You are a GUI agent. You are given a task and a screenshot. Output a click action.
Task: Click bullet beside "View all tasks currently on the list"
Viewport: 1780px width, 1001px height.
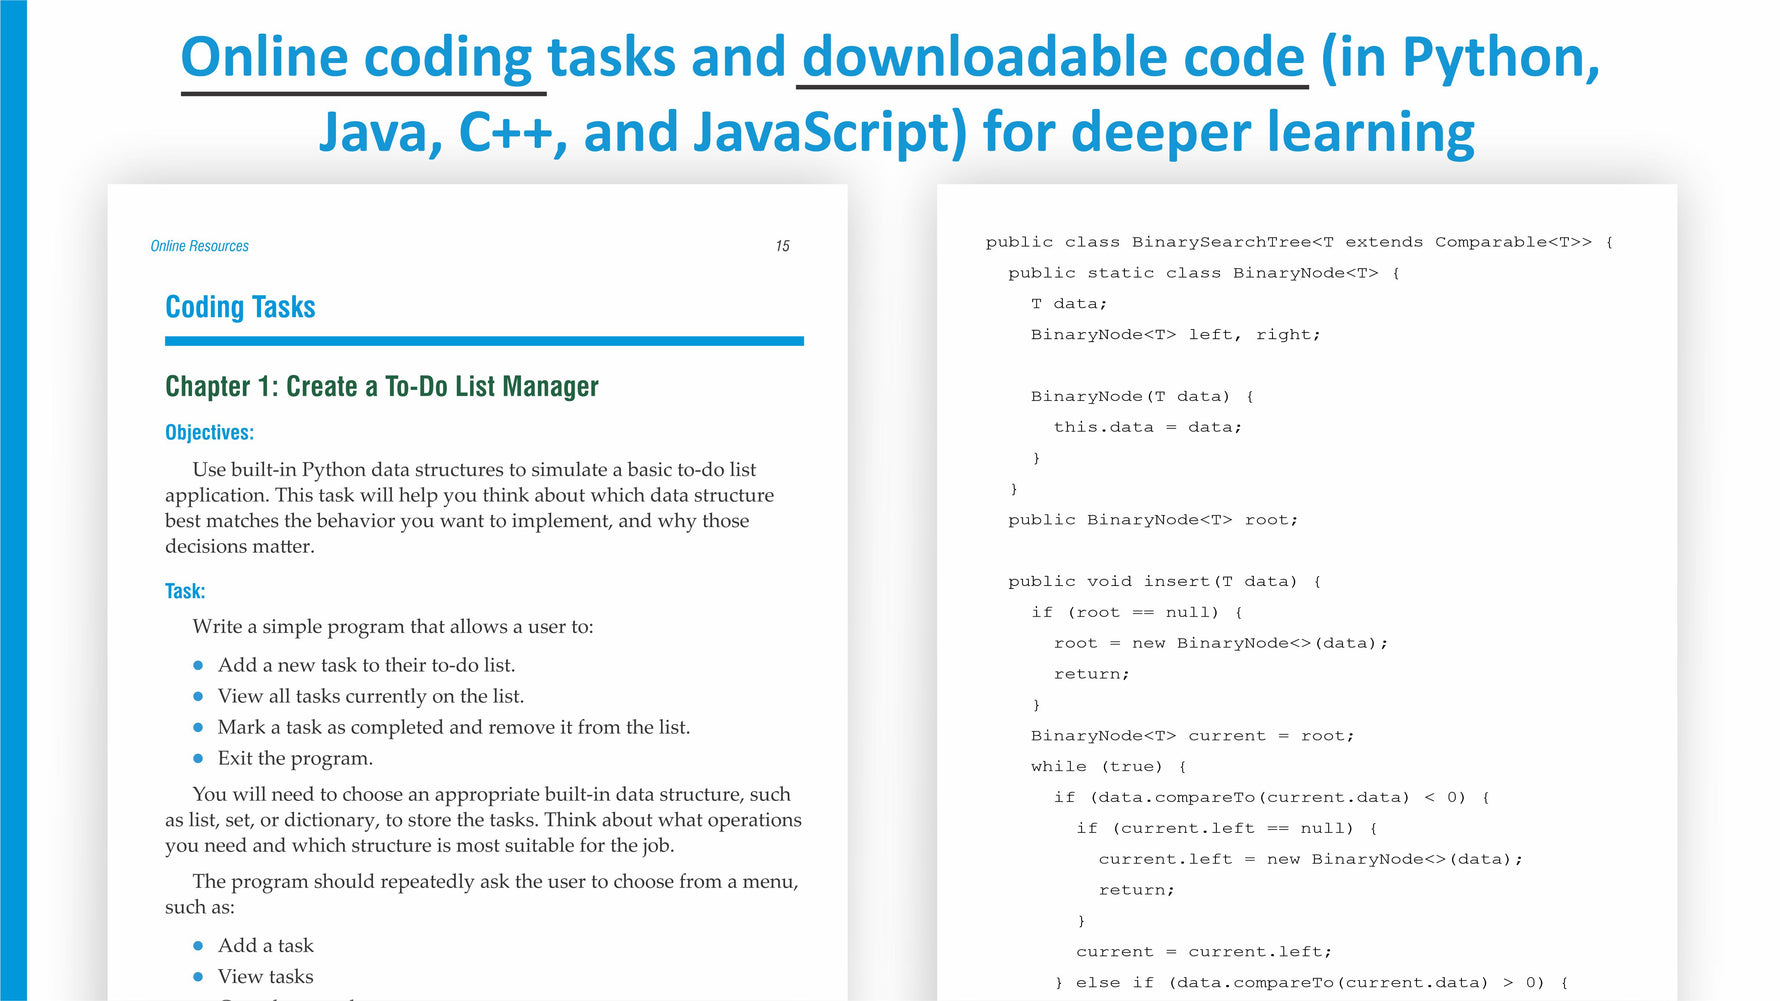(198, 697)
